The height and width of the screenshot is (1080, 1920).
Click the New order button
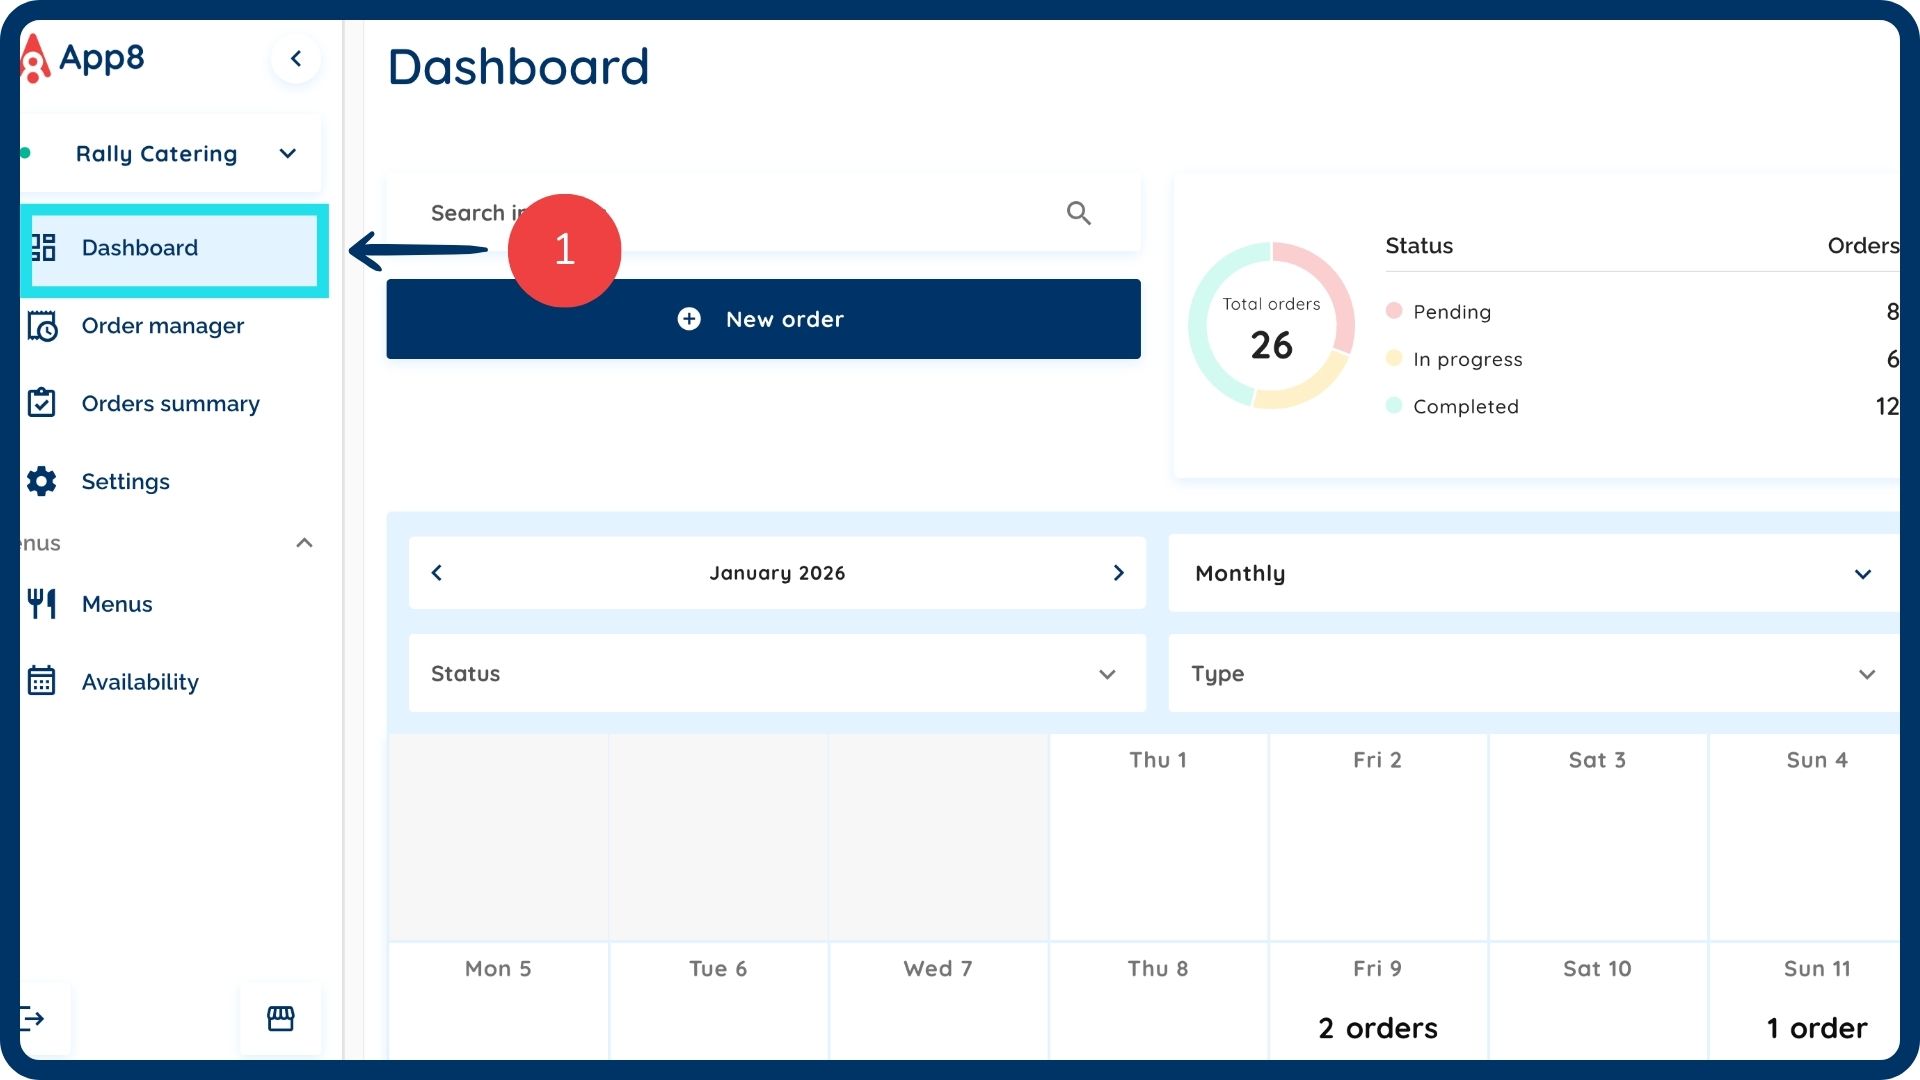pos(763,319)
